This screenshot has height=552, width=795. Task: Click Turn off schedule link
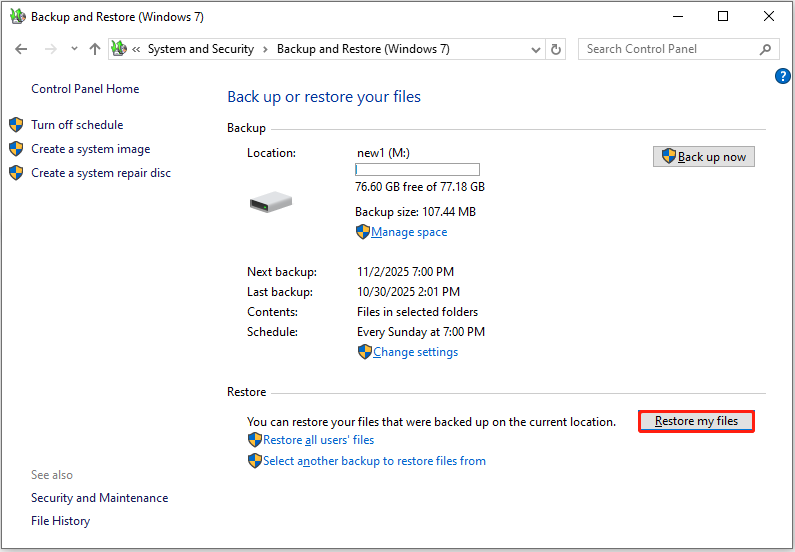(77, 125)
